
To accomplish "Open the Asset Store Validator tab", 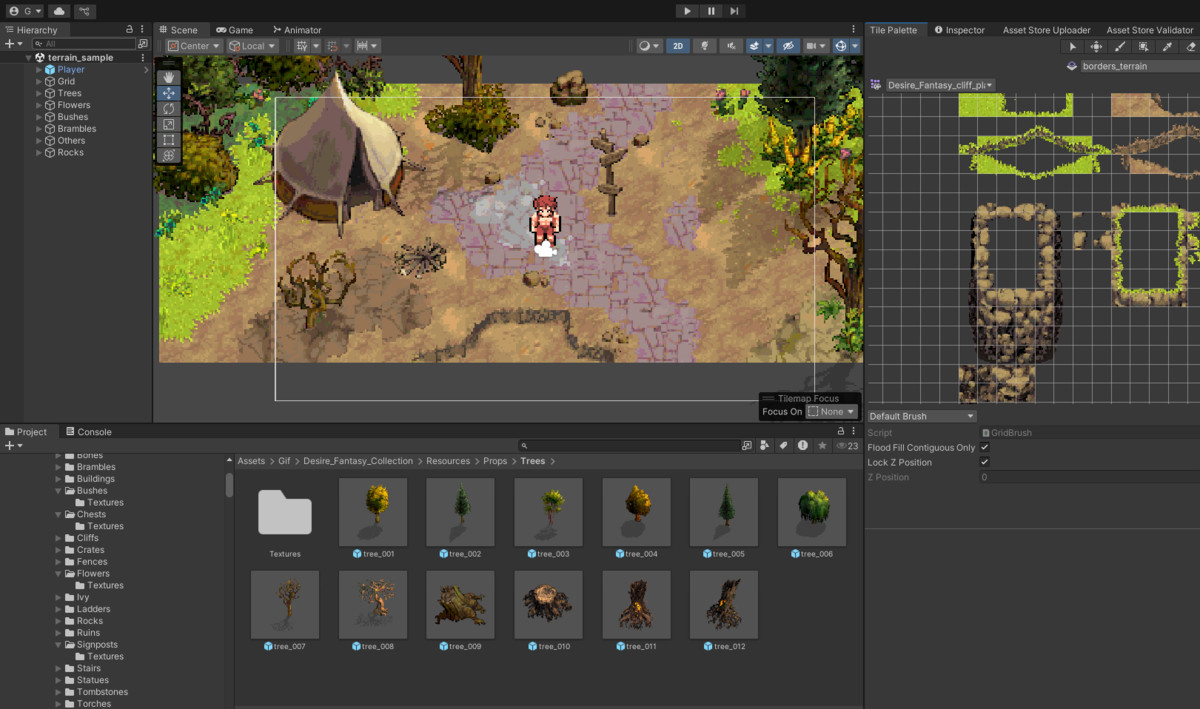I will 1149,30.
